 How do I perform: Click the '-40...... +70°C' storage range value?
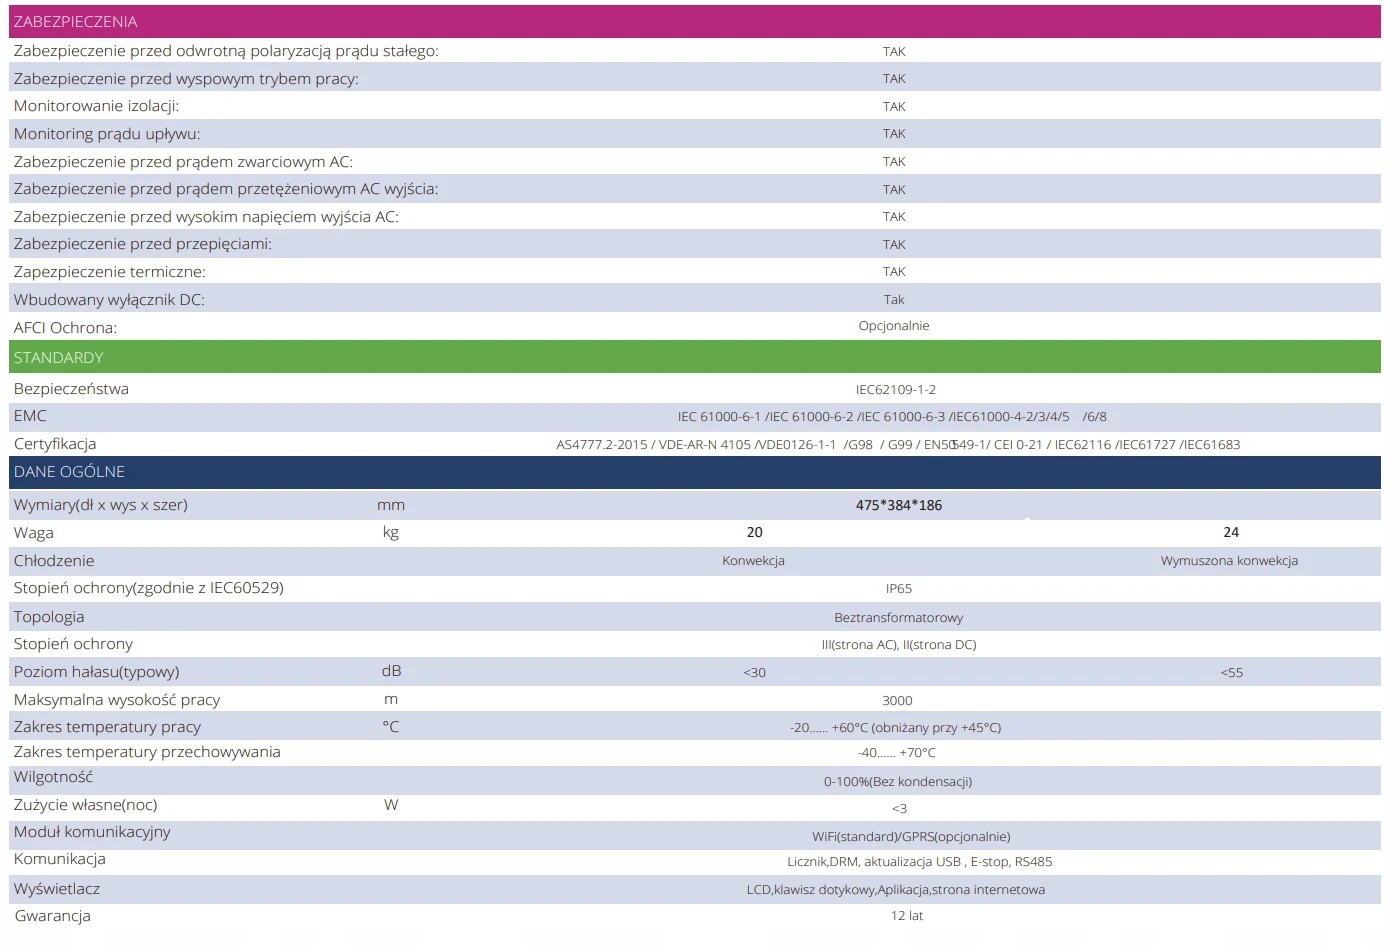897,753
